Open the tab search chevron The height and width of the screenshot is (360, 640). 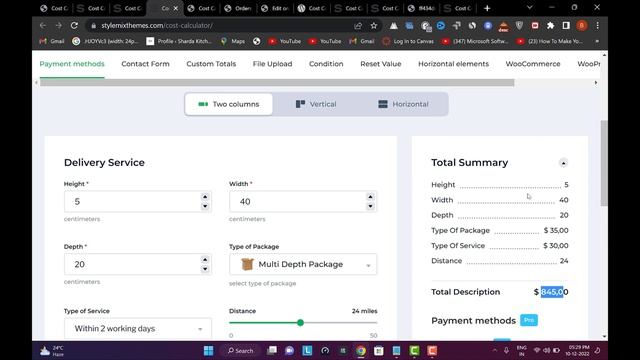point(529,7)
